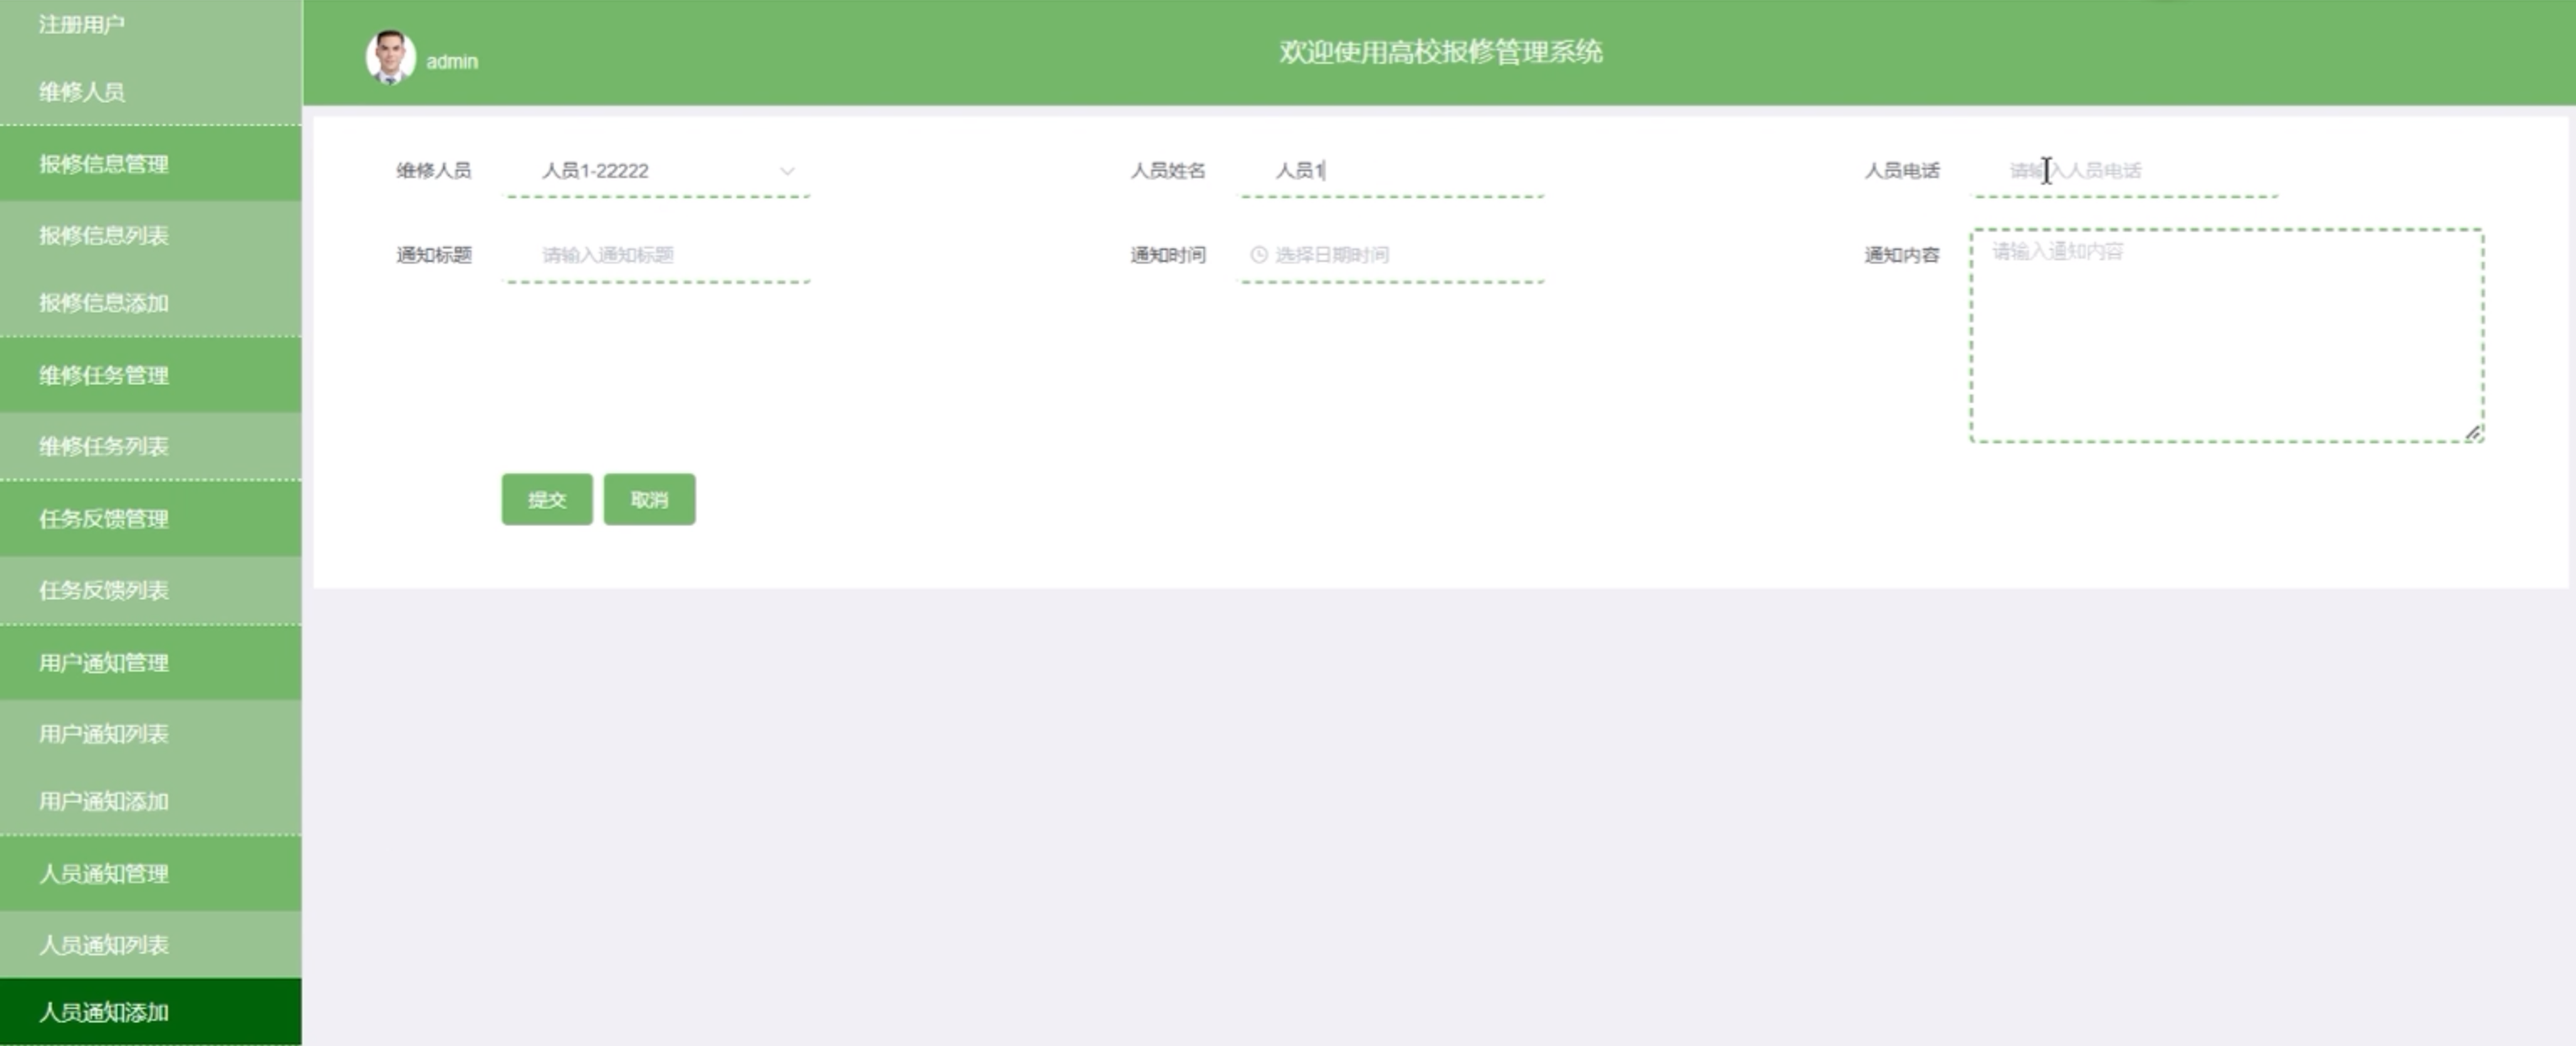Screen dimensions: 2576x1046
Task: Open 报修信息添加 in sidebar
Action: [x=104, y=303]
